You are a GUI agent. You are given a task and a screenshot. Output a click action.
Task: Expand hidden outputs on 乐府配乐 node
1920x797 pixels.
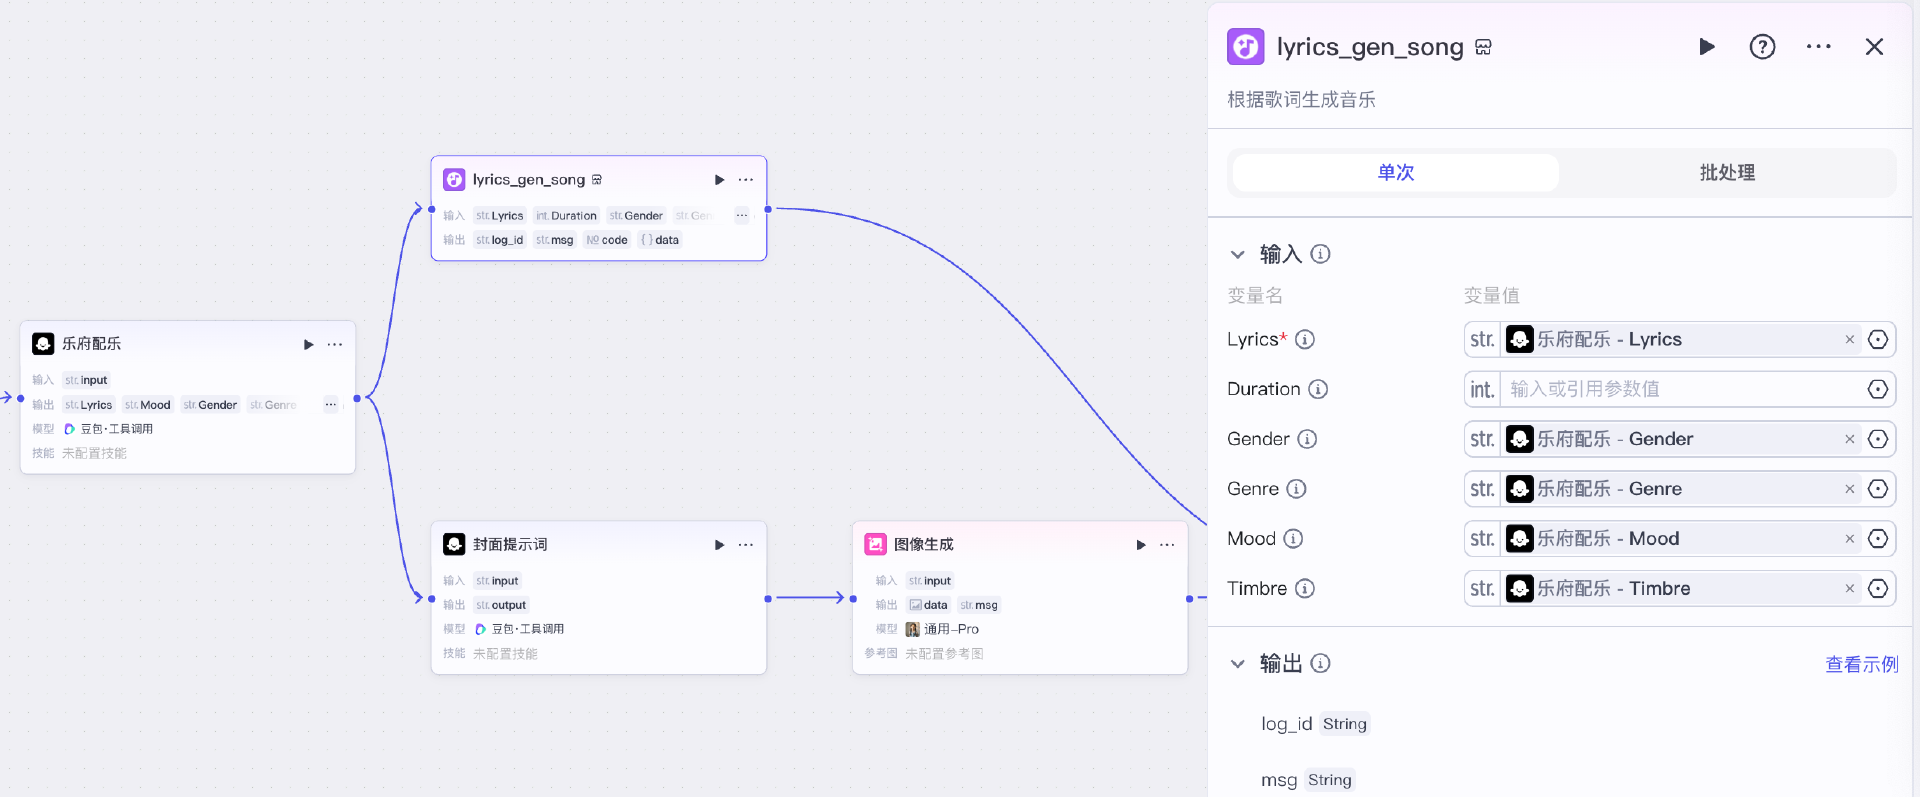[x=330, y=405]
